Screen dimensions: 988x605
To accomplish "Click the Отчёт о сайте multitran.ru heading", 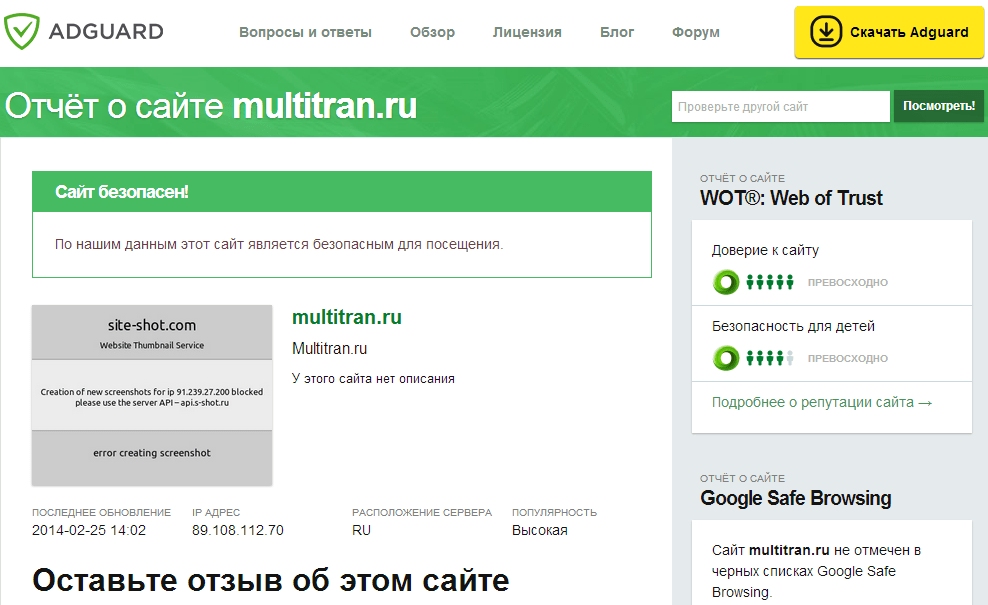I will [210, 105].
